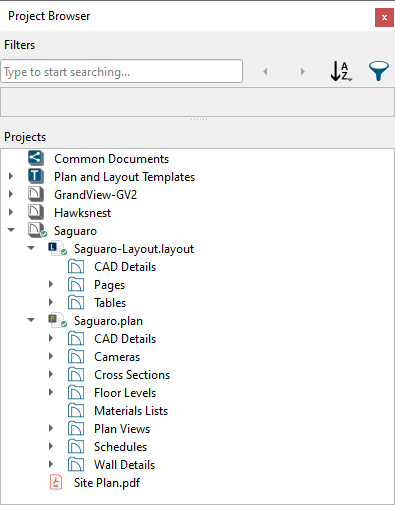This screenshot has height=505, width=395.
Task: Click the Wall Details folder icon
Action: (x=76, y=465)
